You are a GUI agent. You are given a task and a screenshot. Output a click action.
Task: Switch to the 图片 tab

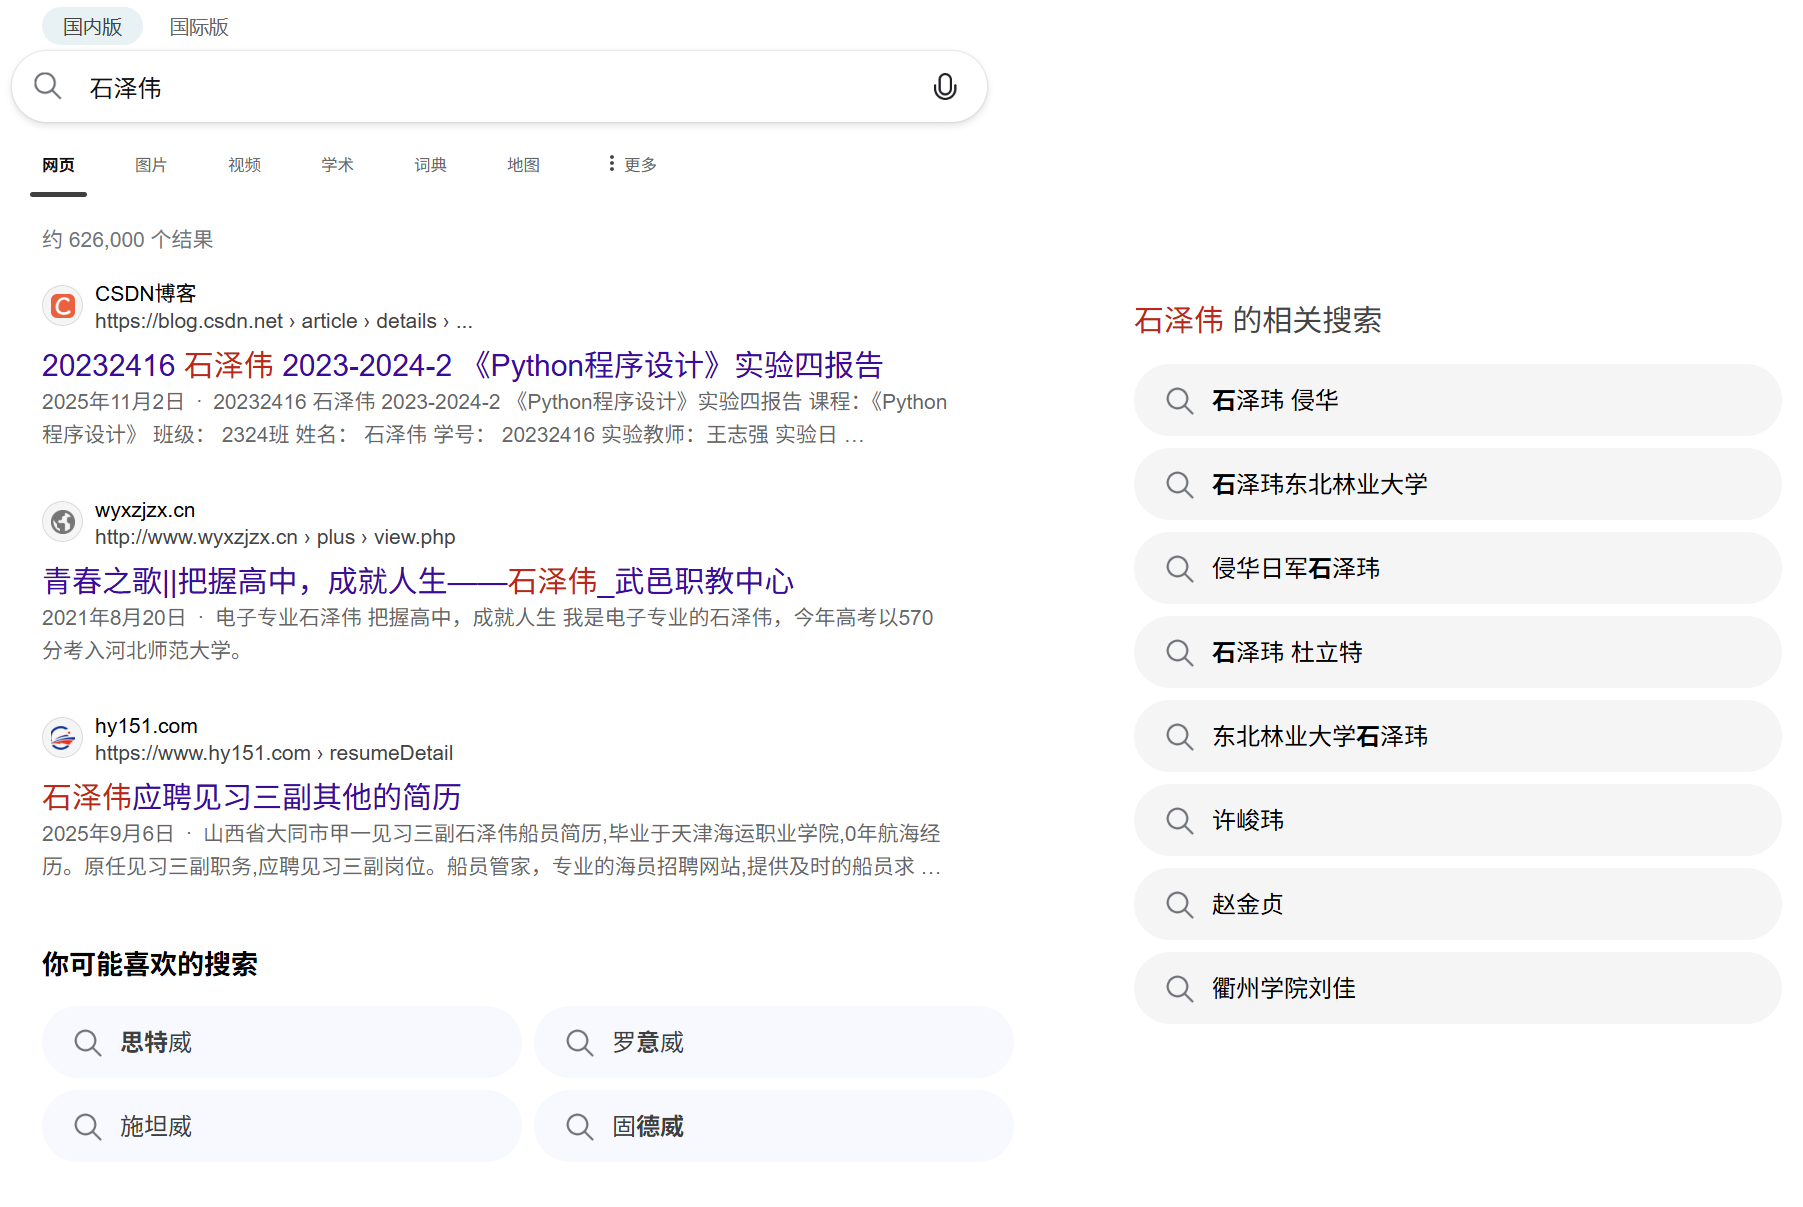coord(151,164)
